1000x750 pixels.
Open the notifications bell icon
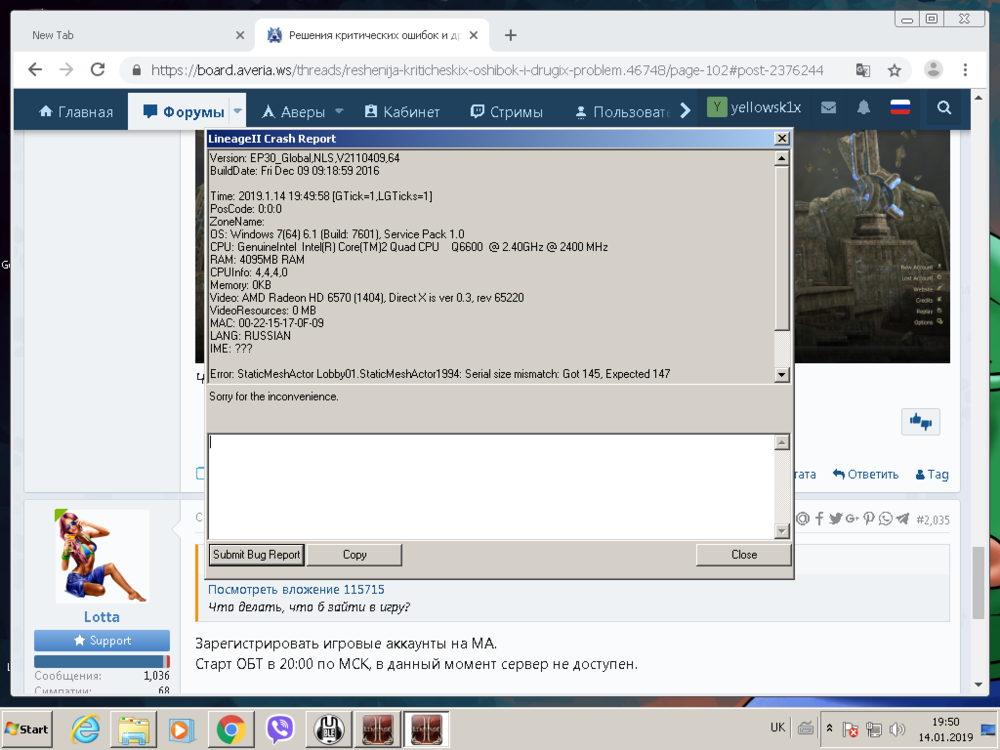pyautogui.click(x=863, y=108)
